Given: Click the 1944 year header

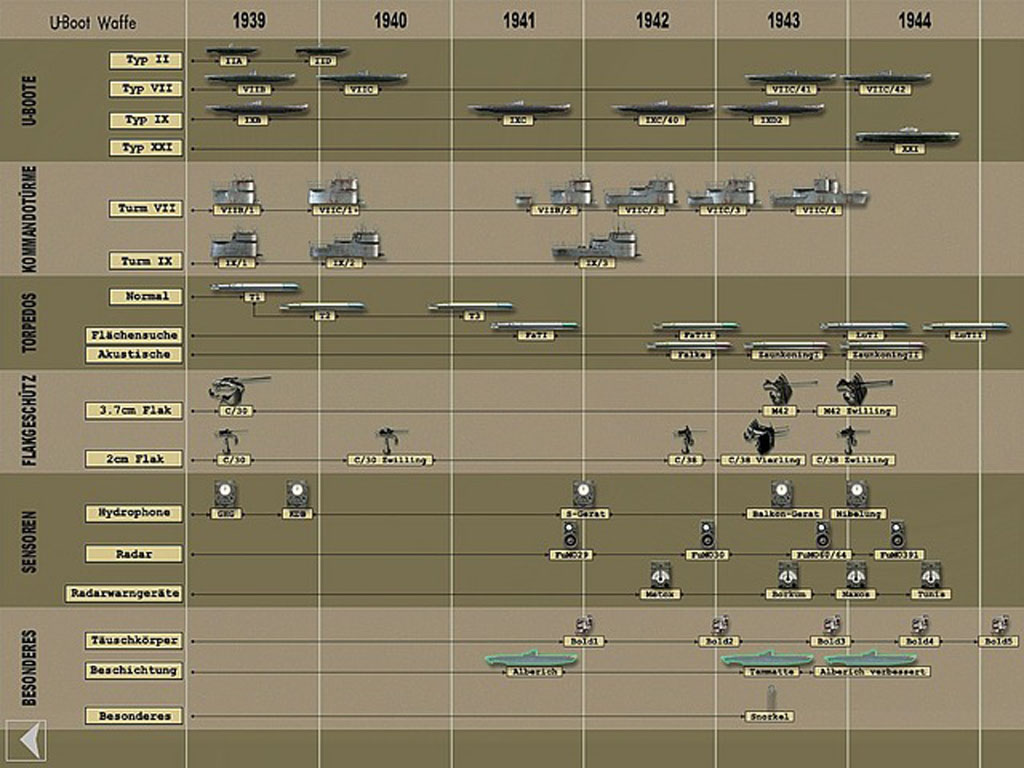Looking at the screenshot, I should (914, 20).
